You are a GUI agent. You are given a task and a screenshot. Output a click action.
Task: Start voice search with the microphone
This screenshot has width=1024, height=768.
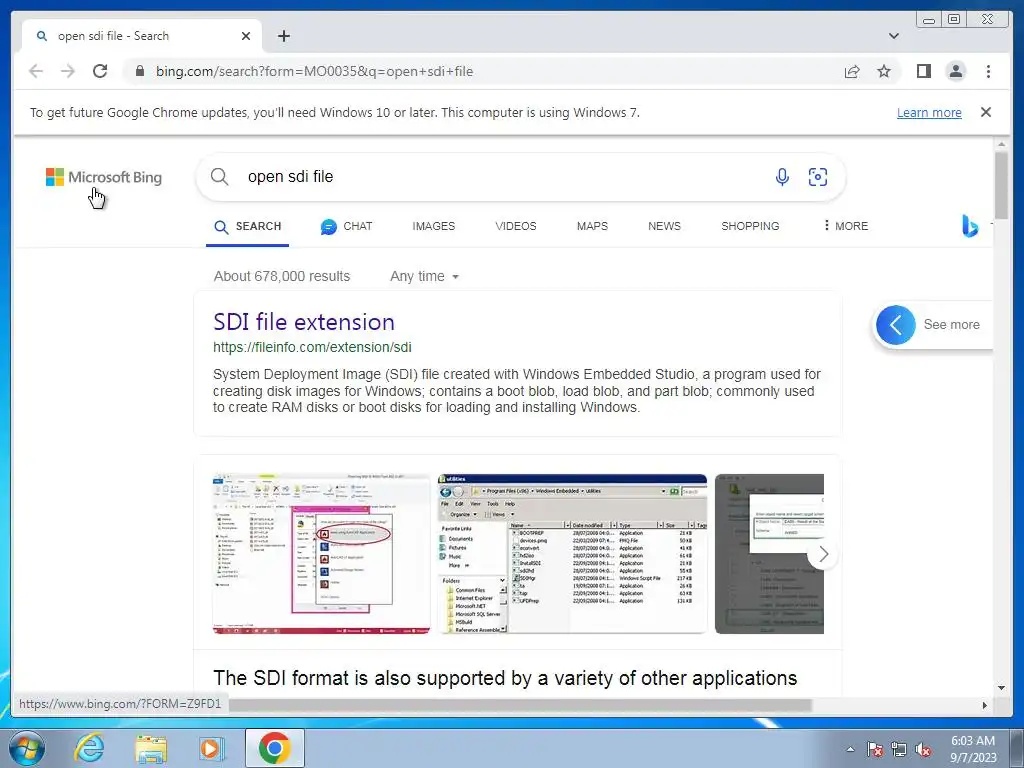(782, 176)
